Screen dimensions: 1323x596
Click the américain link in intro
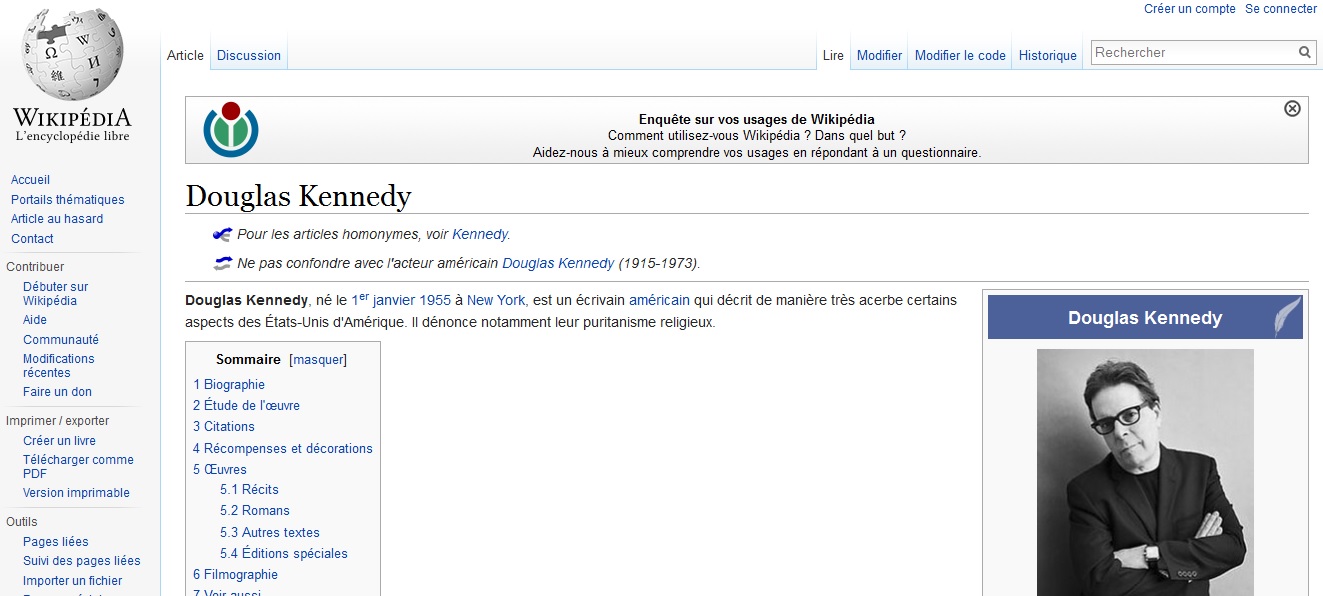click(659, 300)
